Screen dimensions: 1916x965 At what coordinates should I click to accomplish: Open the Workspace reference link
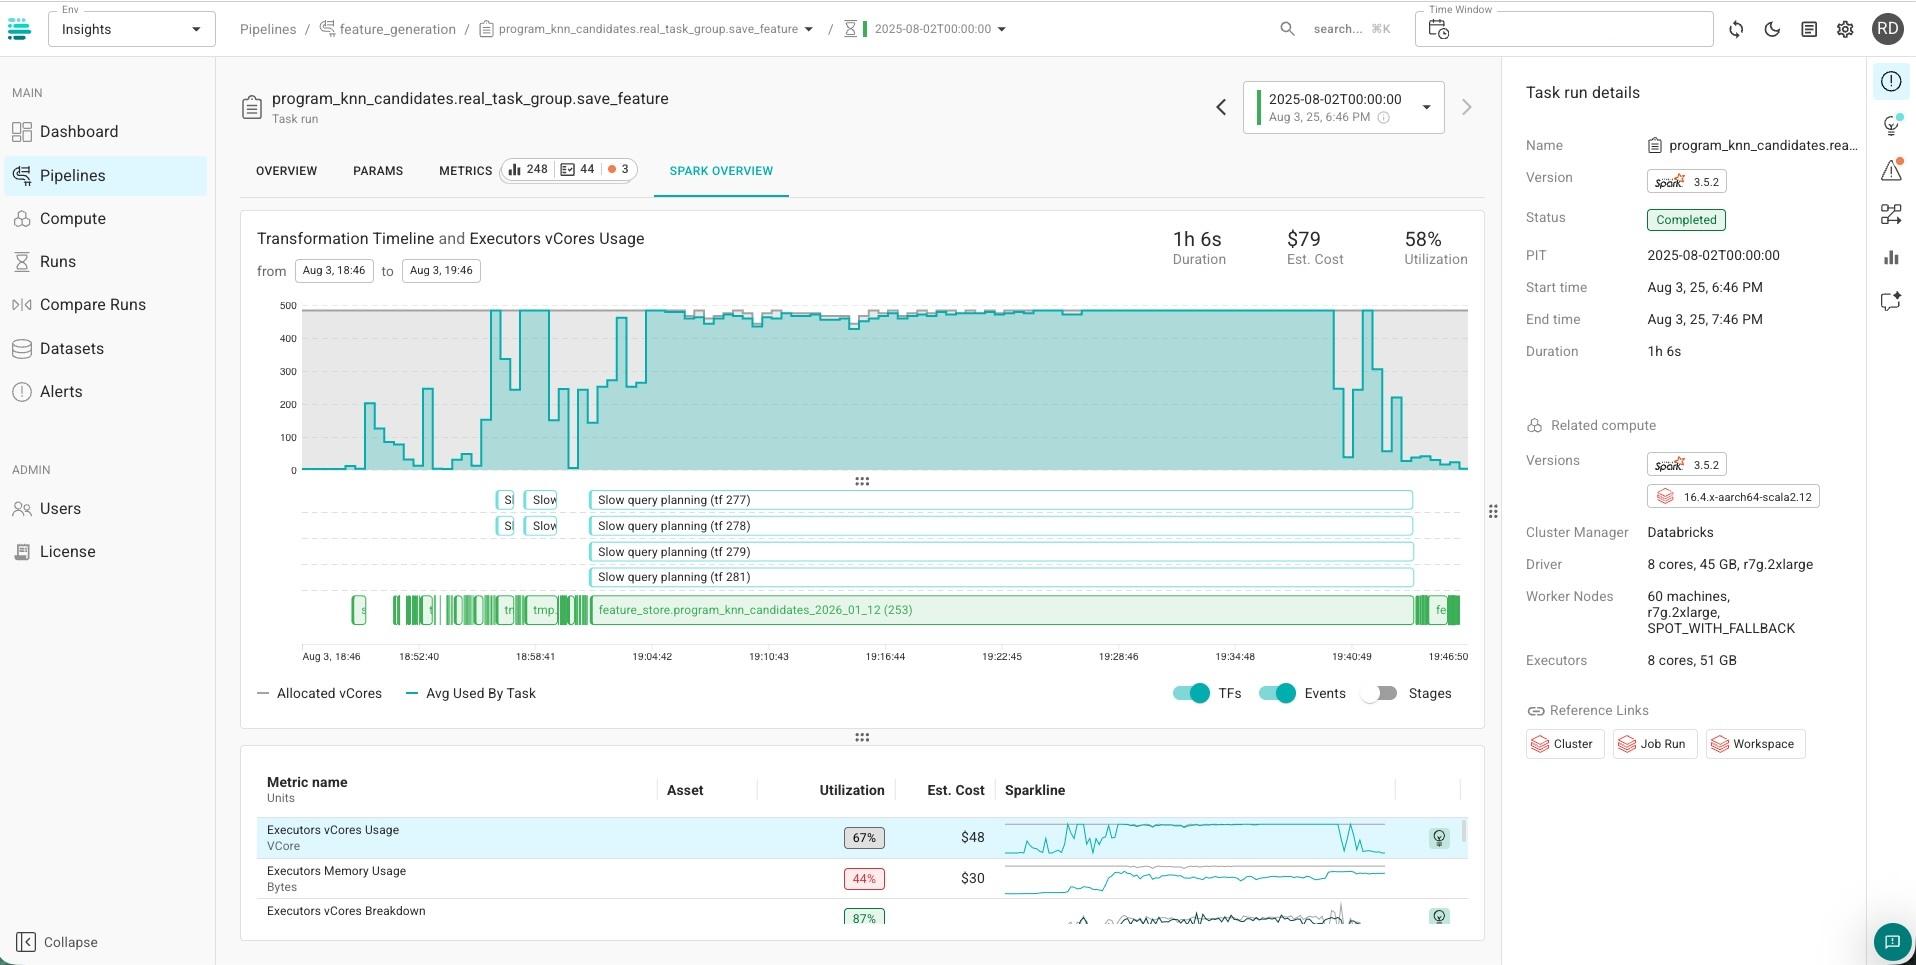[1755, 744]
